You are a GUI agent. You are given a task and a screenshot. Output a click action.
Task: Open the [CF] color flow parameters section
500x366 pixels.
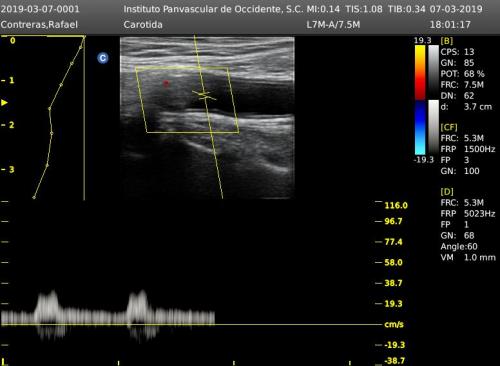pyautogui.click(x=449, y=127)
